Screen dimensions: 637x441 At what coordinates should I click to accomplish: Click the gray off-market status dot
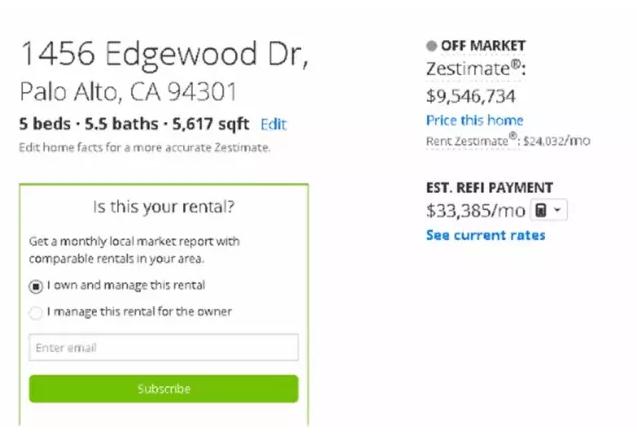point(431,46)
